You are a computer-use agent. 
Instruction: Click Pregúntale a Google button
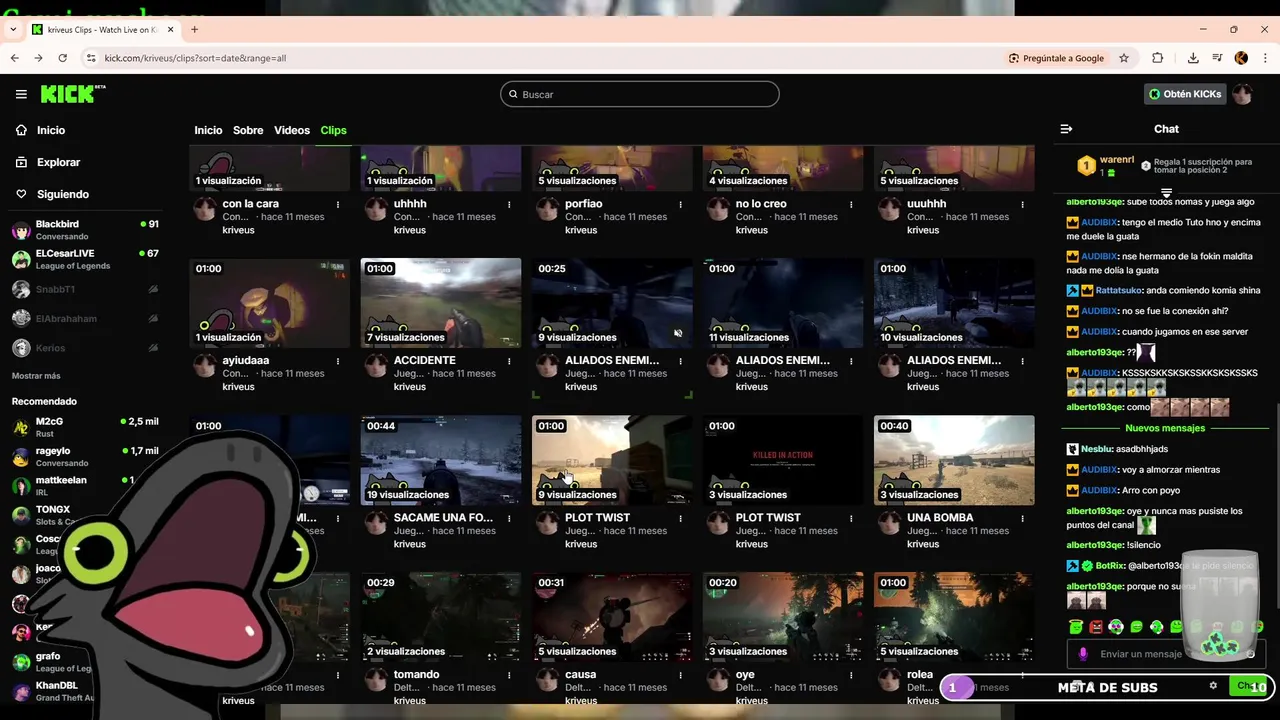(x=1056, y=58)
